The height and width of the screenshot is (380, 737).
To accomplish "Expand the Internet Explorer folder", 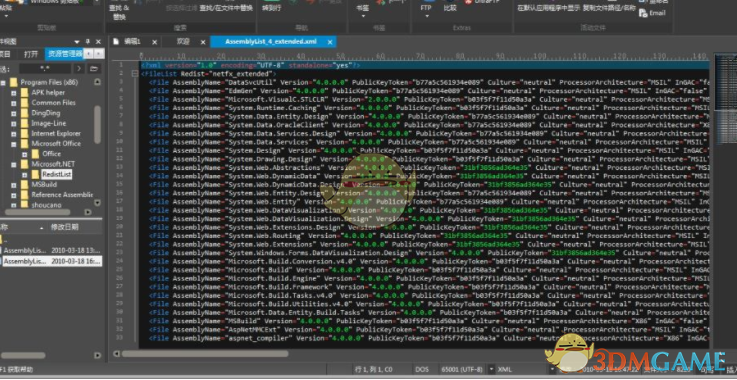I will pos(14,134).
